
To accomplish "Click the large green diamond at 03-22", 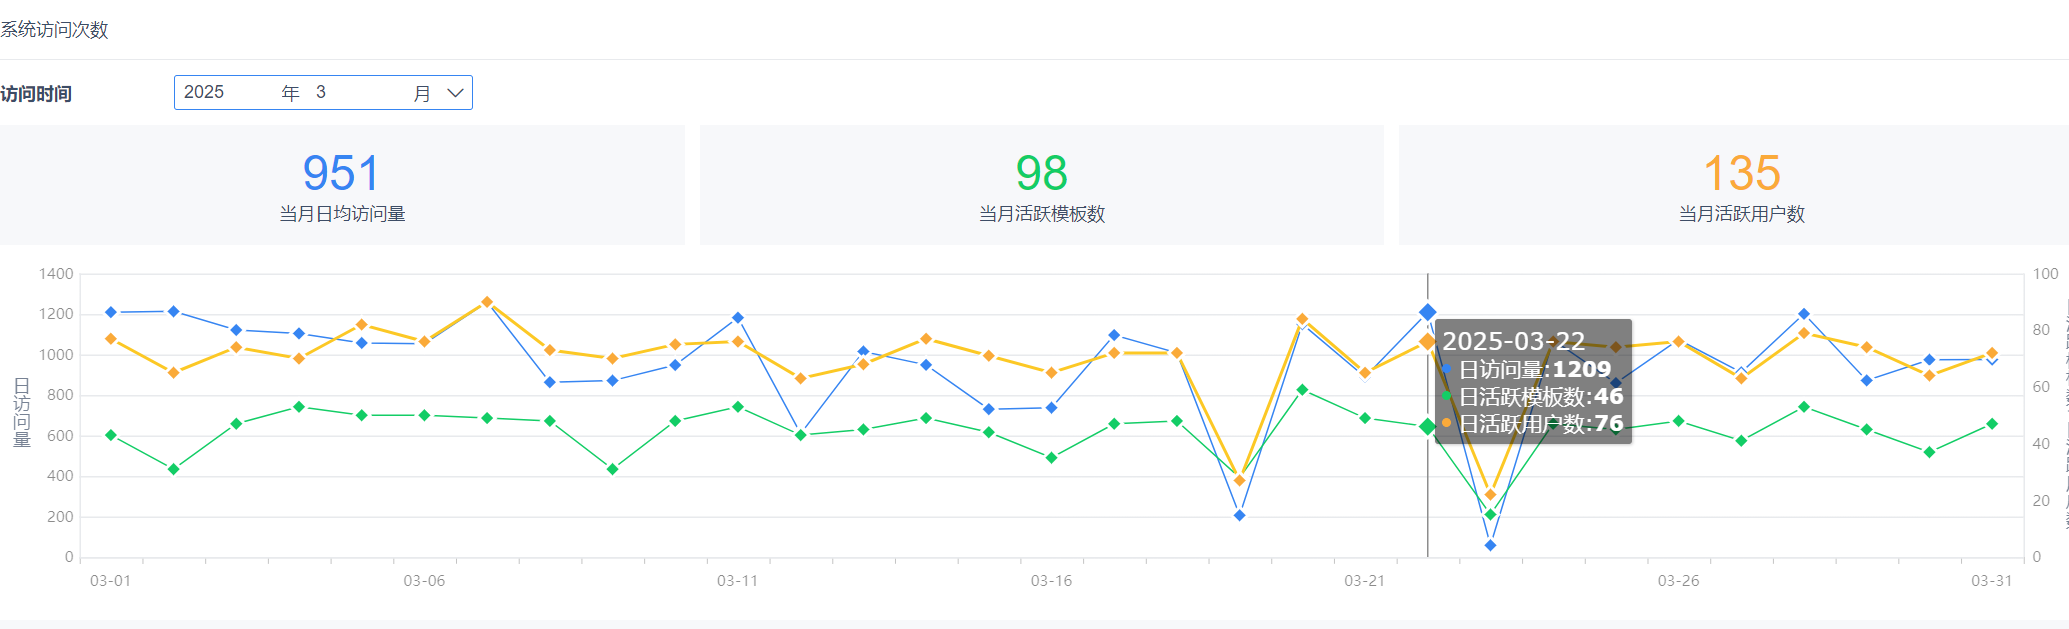I will (x=1428, y=426).
